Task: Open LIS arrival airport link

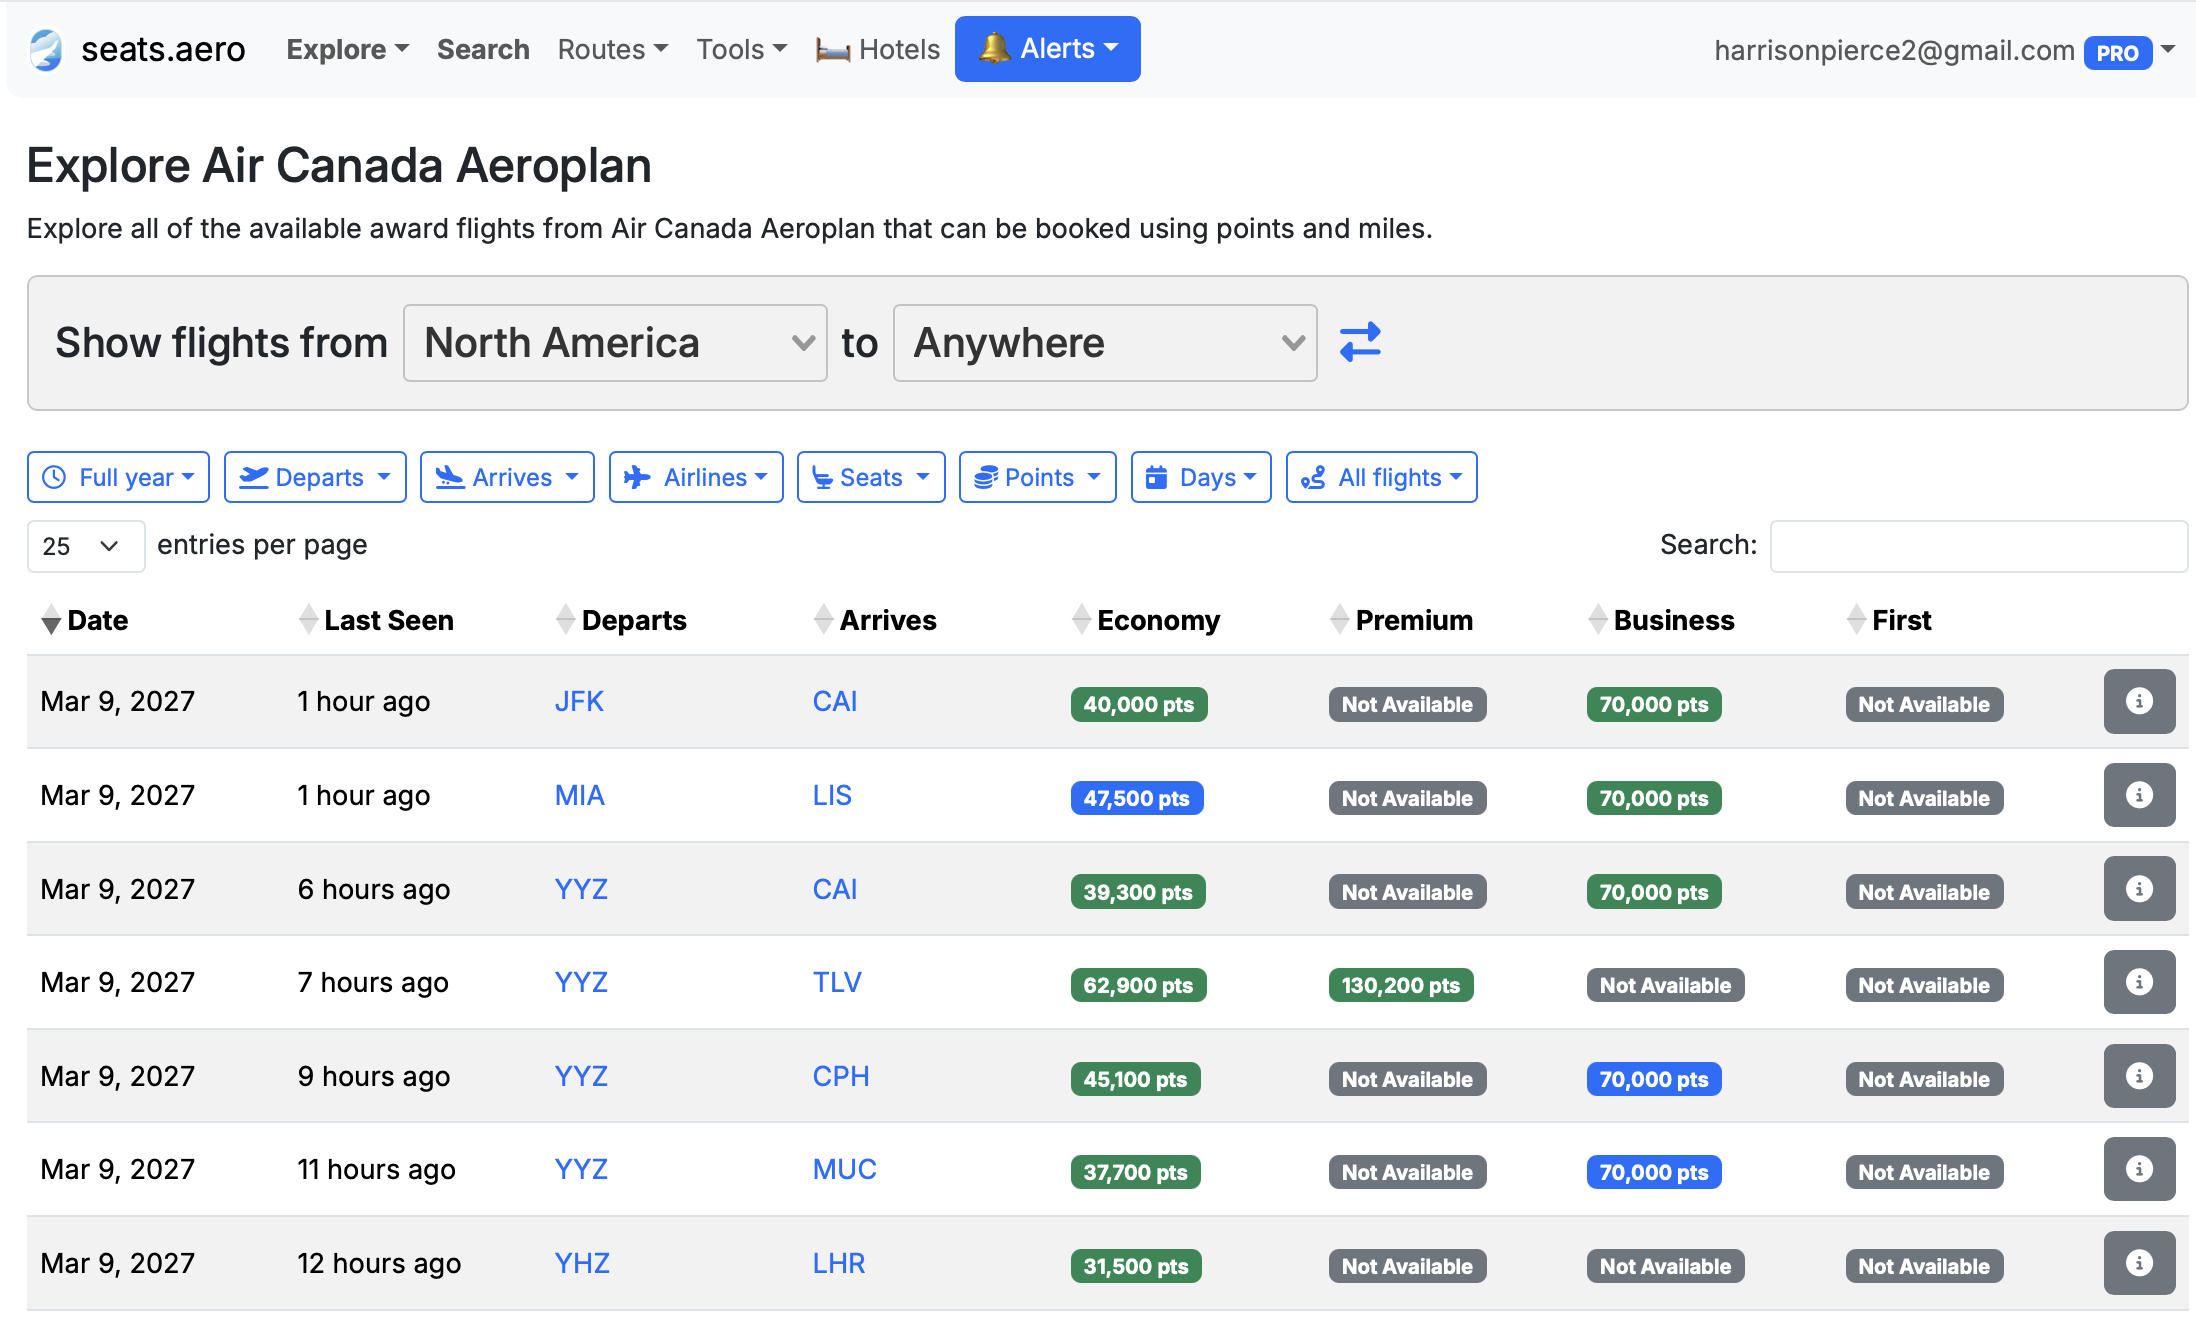Action: [832, 795]
